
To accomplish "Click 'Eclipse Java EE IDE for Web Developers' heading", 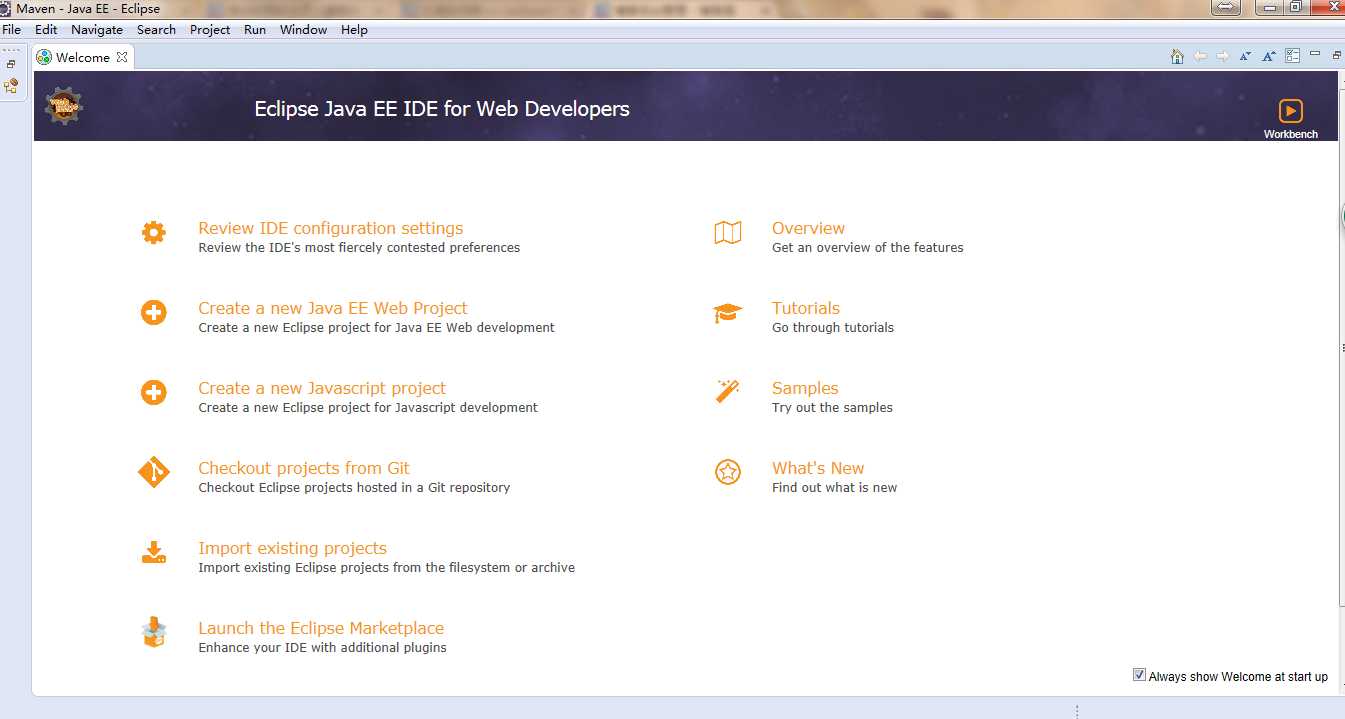I will tap(442, 108).
